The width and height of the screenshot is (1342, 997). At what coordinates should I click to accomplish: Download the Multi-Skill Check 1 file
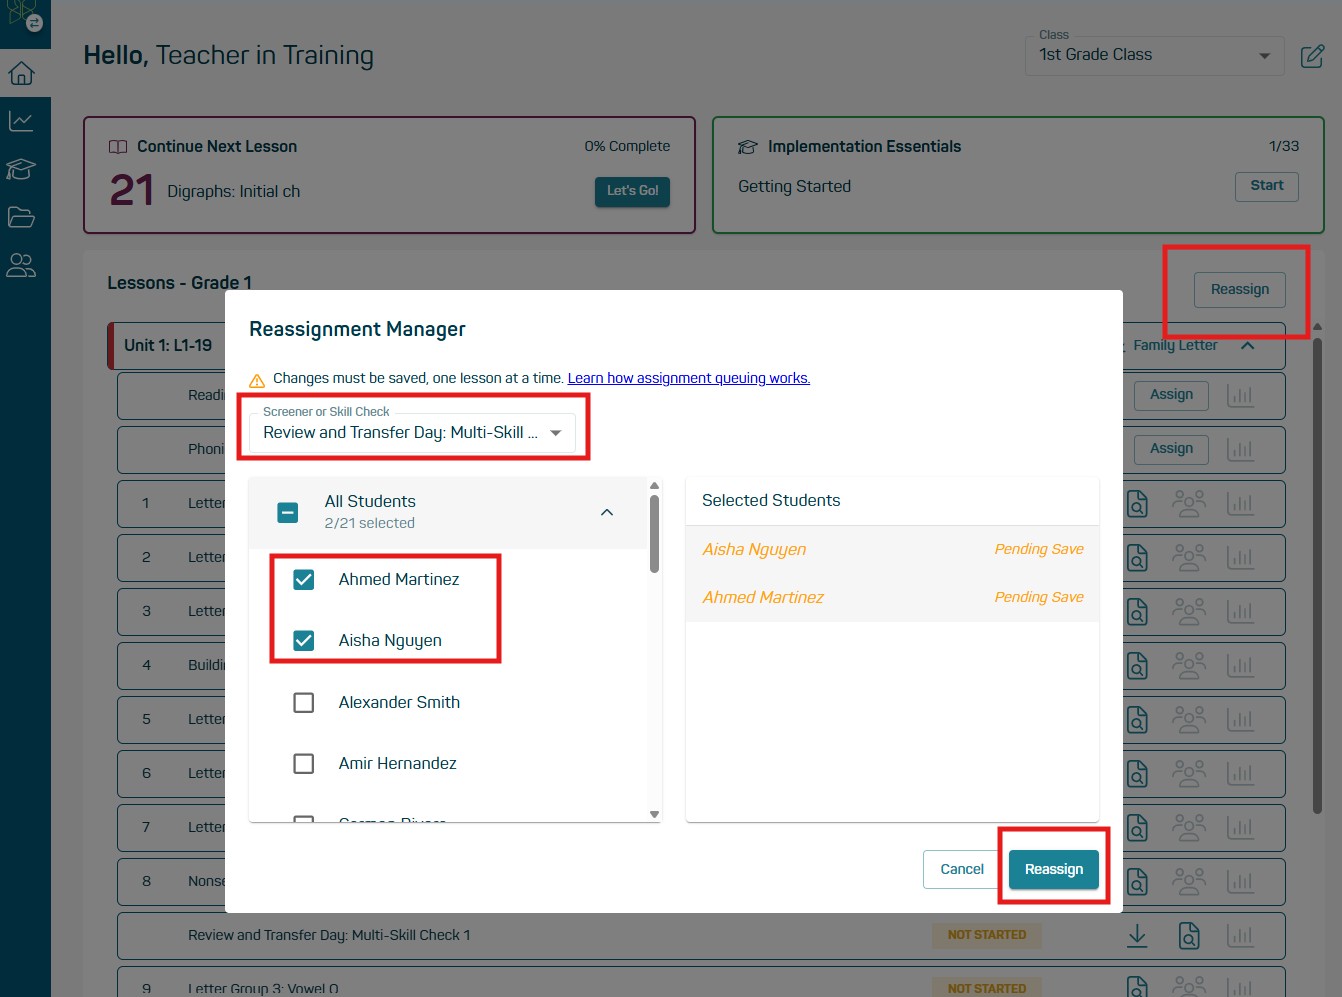[1137, 935]
